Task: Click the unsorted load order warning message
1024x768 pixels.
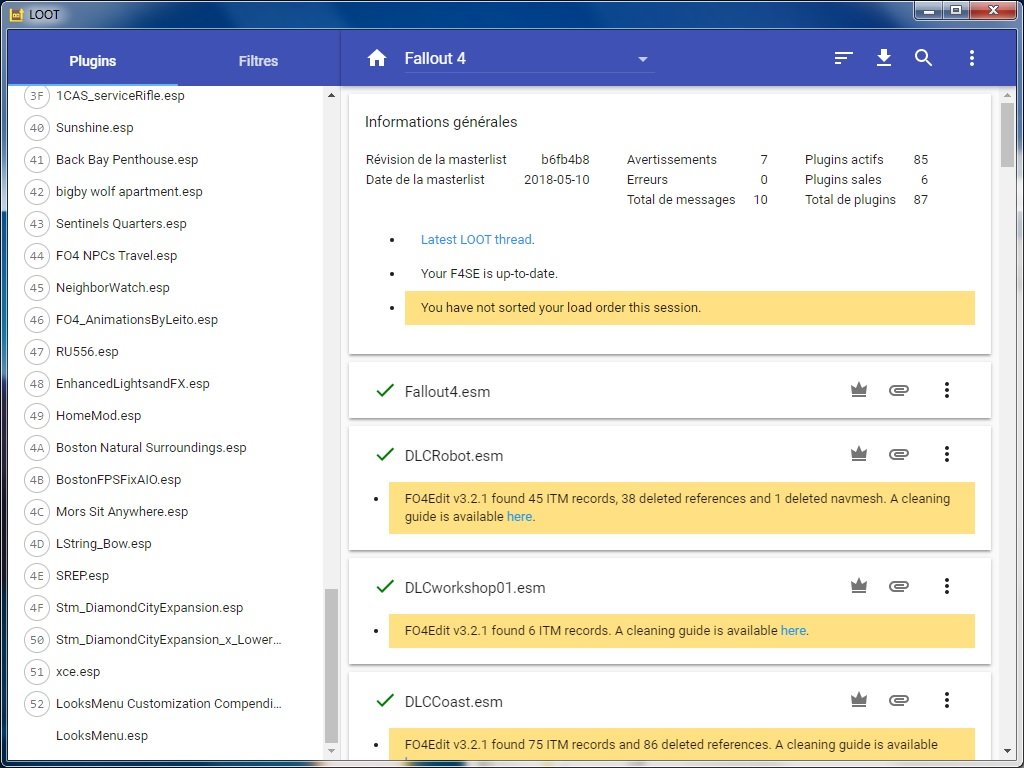Action: (x=690, y=308)
